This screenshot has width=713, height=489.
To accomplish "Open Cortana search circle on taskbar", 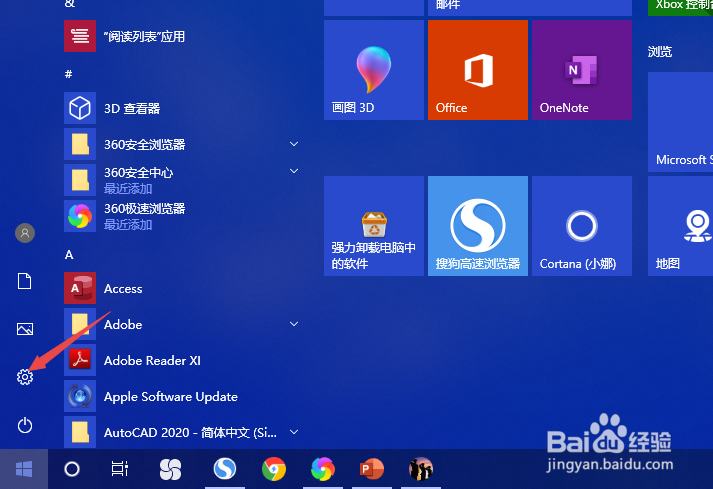I will click(x=72, y=469).
